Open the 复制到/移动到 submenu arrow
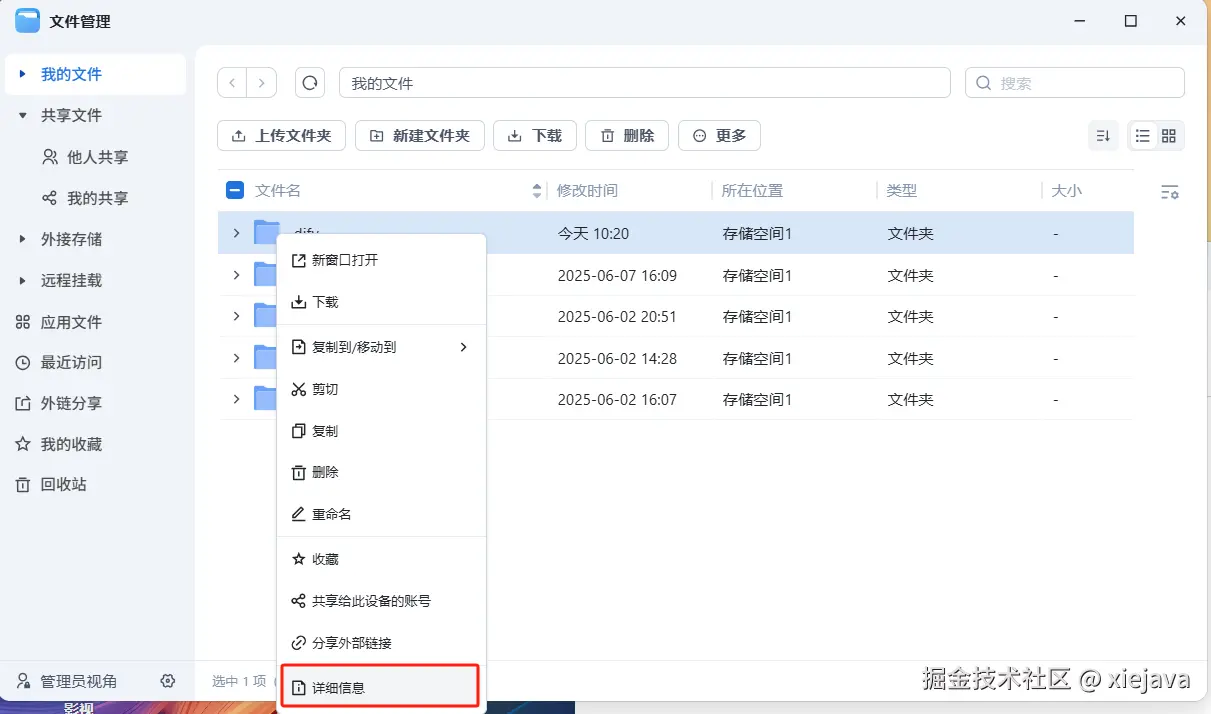 pos(462,347)
